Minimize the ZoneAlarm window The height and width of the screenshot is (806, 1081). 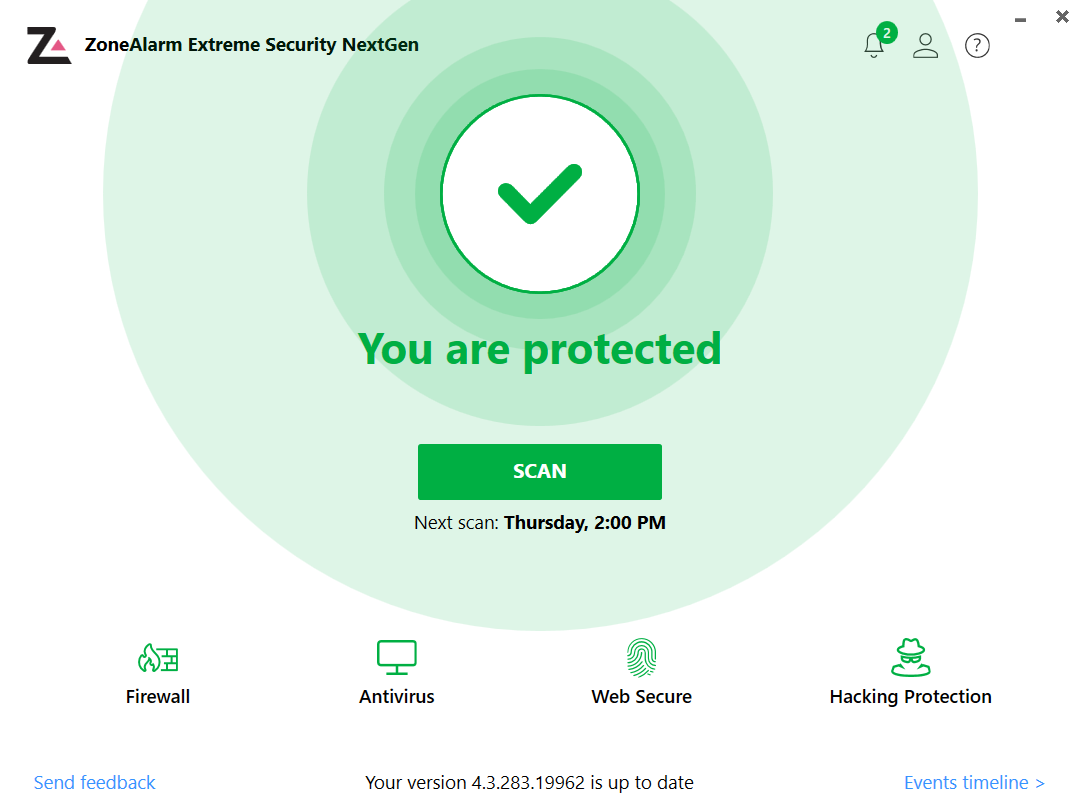(x=1020, y=19)
